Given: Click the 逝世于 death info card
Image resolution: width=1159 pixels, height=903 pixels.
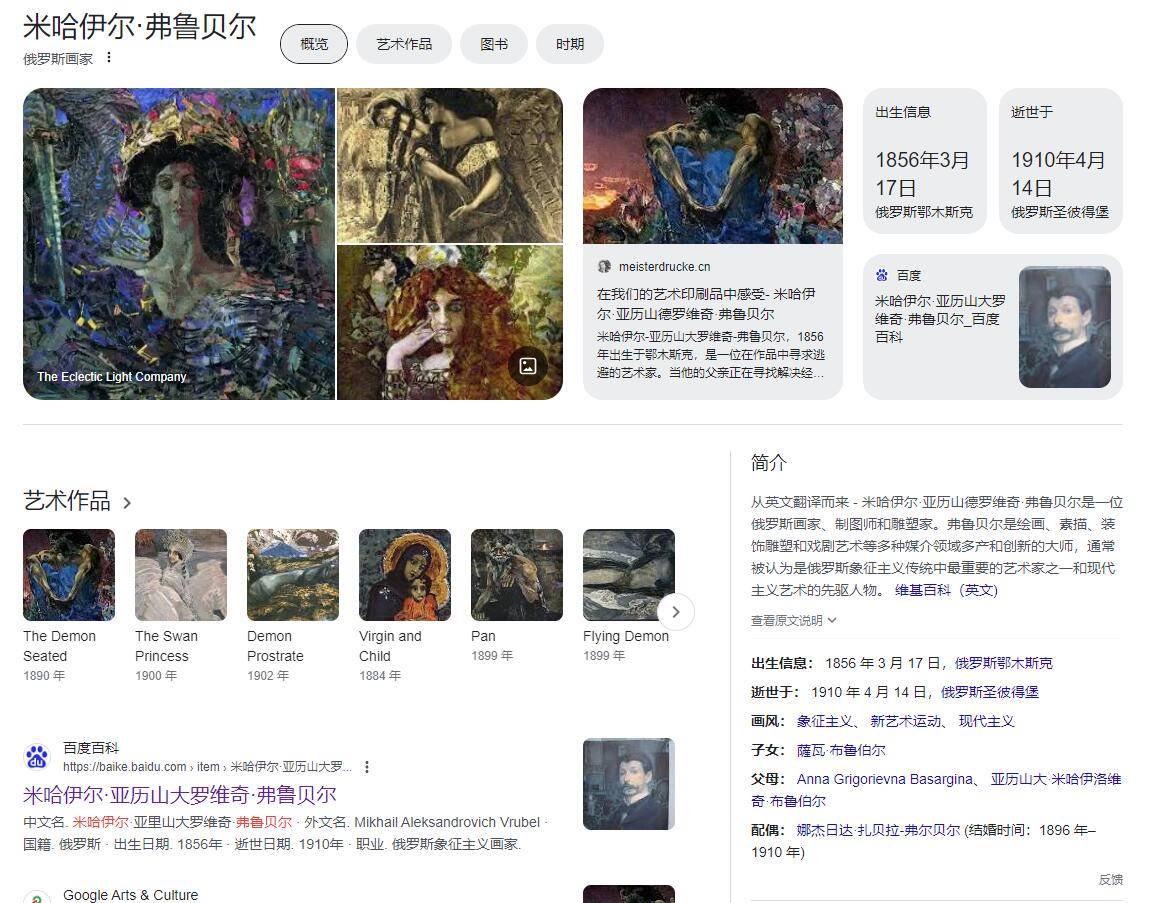Looking at the screenshot, I should [1061, 161].
